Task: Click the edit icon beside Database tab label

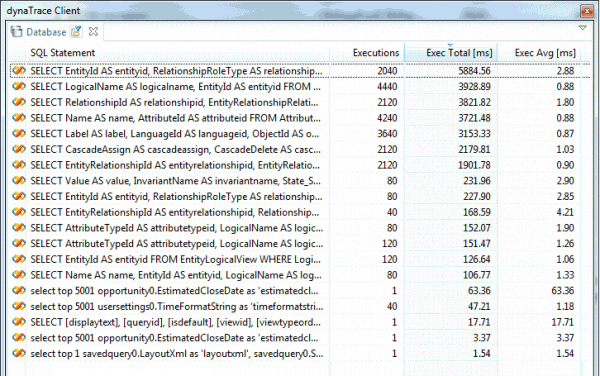Action: pyautogui.click(x=76, y=31)
